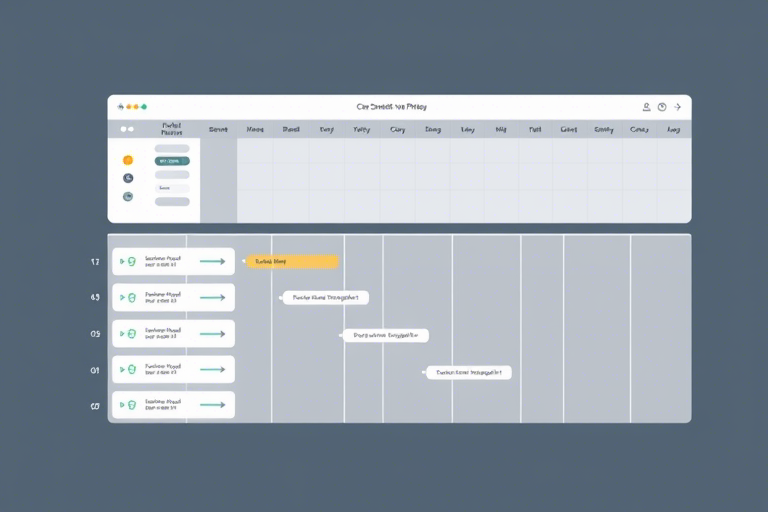Select the orange circle icon in sidebar
The image size is (768, 512).
[128, 160]
